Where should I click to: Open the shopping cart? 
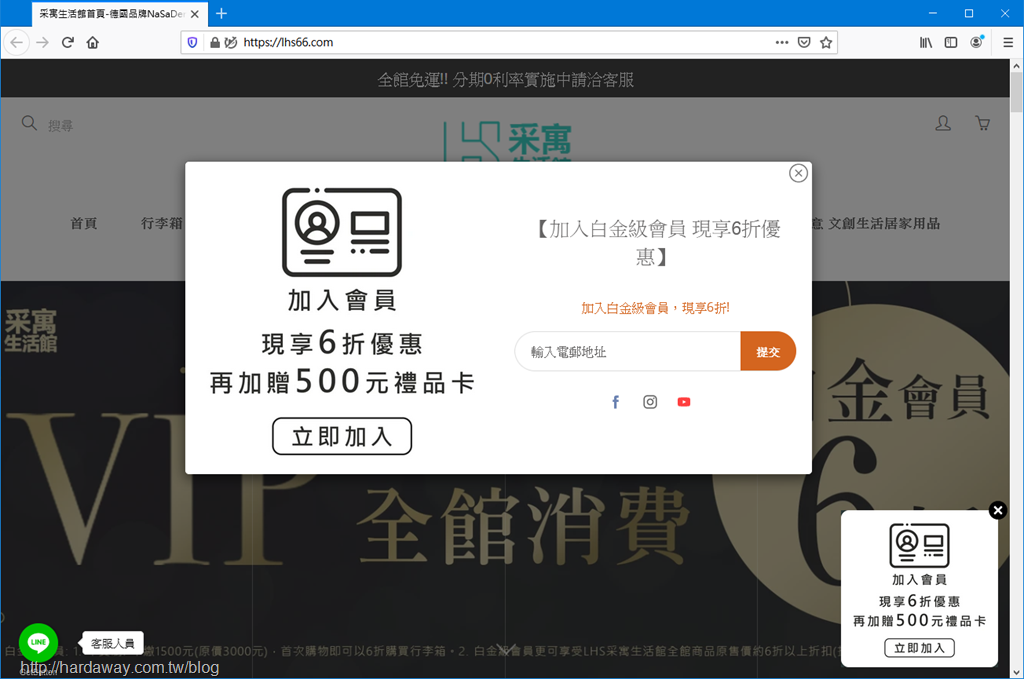tap(982, 123)
